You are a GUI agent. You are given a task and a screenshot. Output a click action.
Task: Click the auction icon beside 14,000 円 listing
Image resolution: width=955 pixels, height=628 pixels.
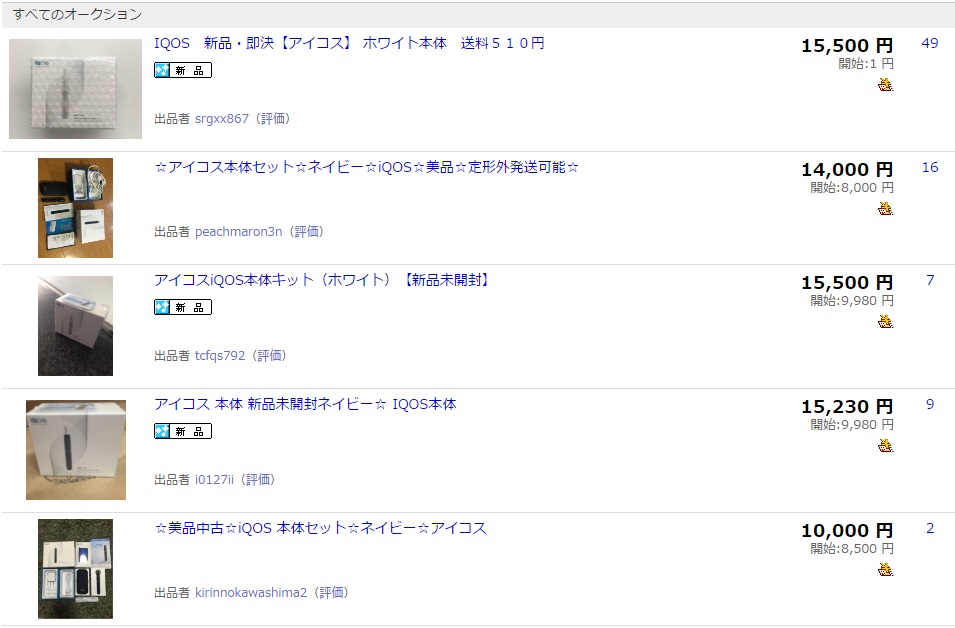point(886,210)
